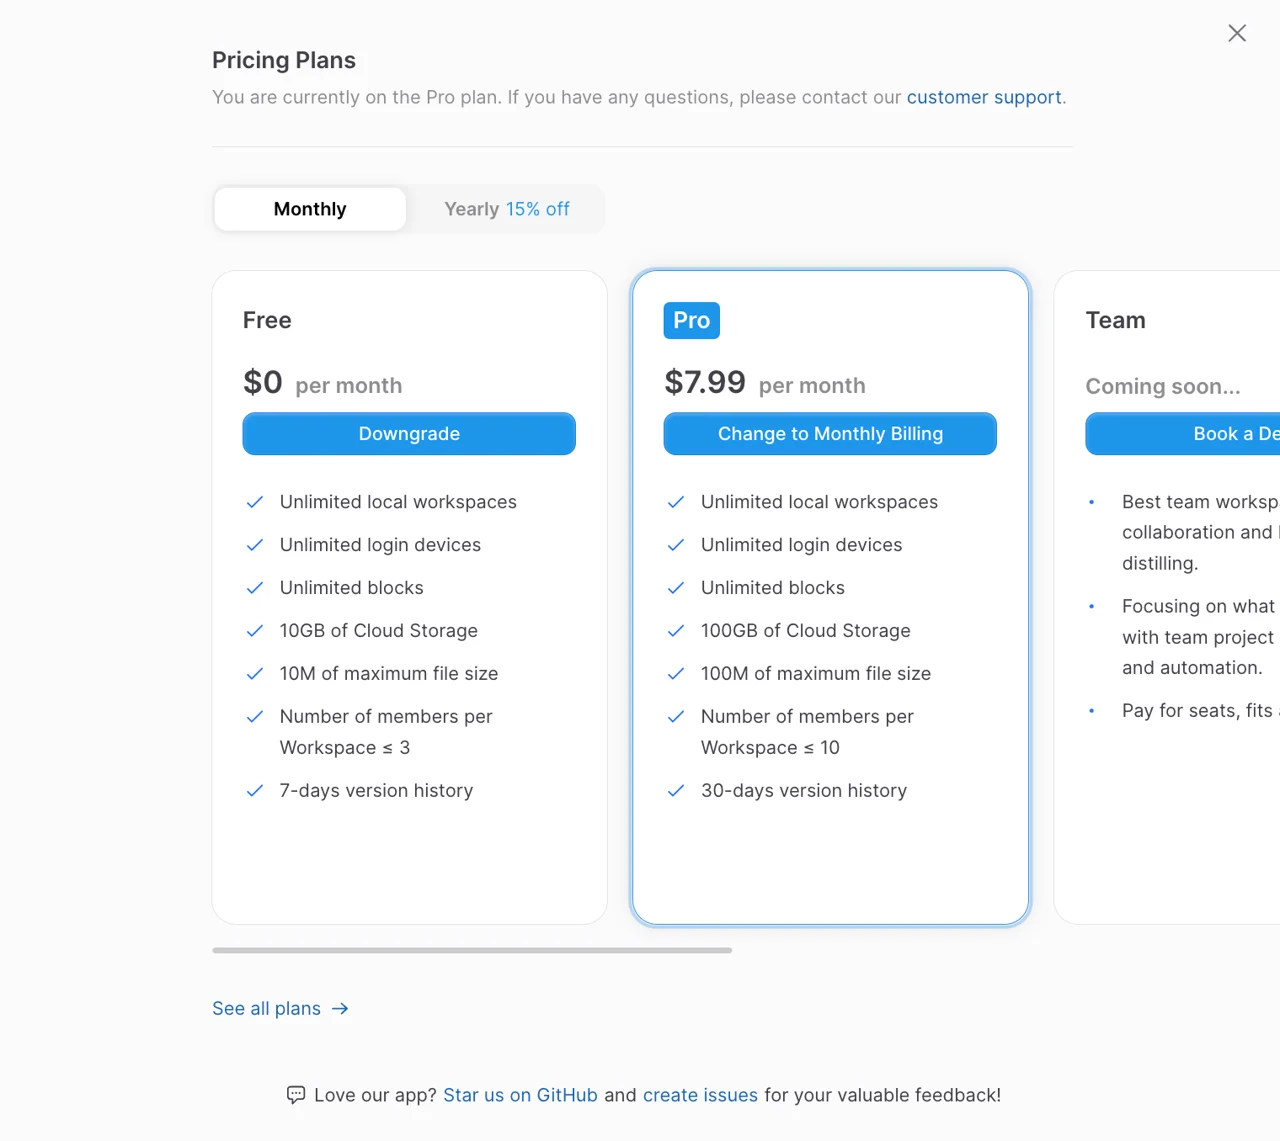Click the feedback chat bubble icon
This screenshot has height=1141, width=1280.
(296, 1095)
